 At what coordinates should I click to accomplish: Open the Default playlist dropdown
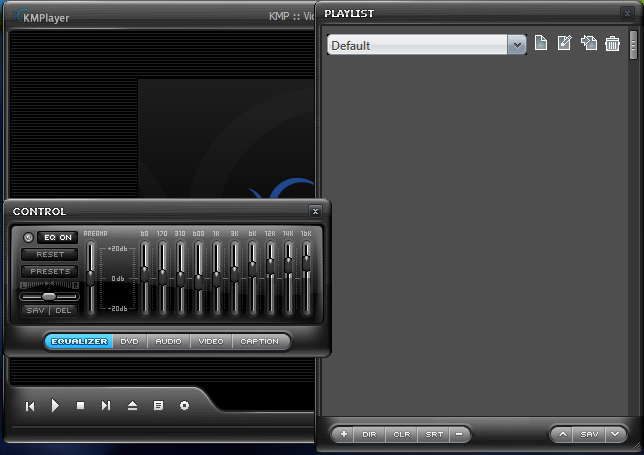(427, 45)
